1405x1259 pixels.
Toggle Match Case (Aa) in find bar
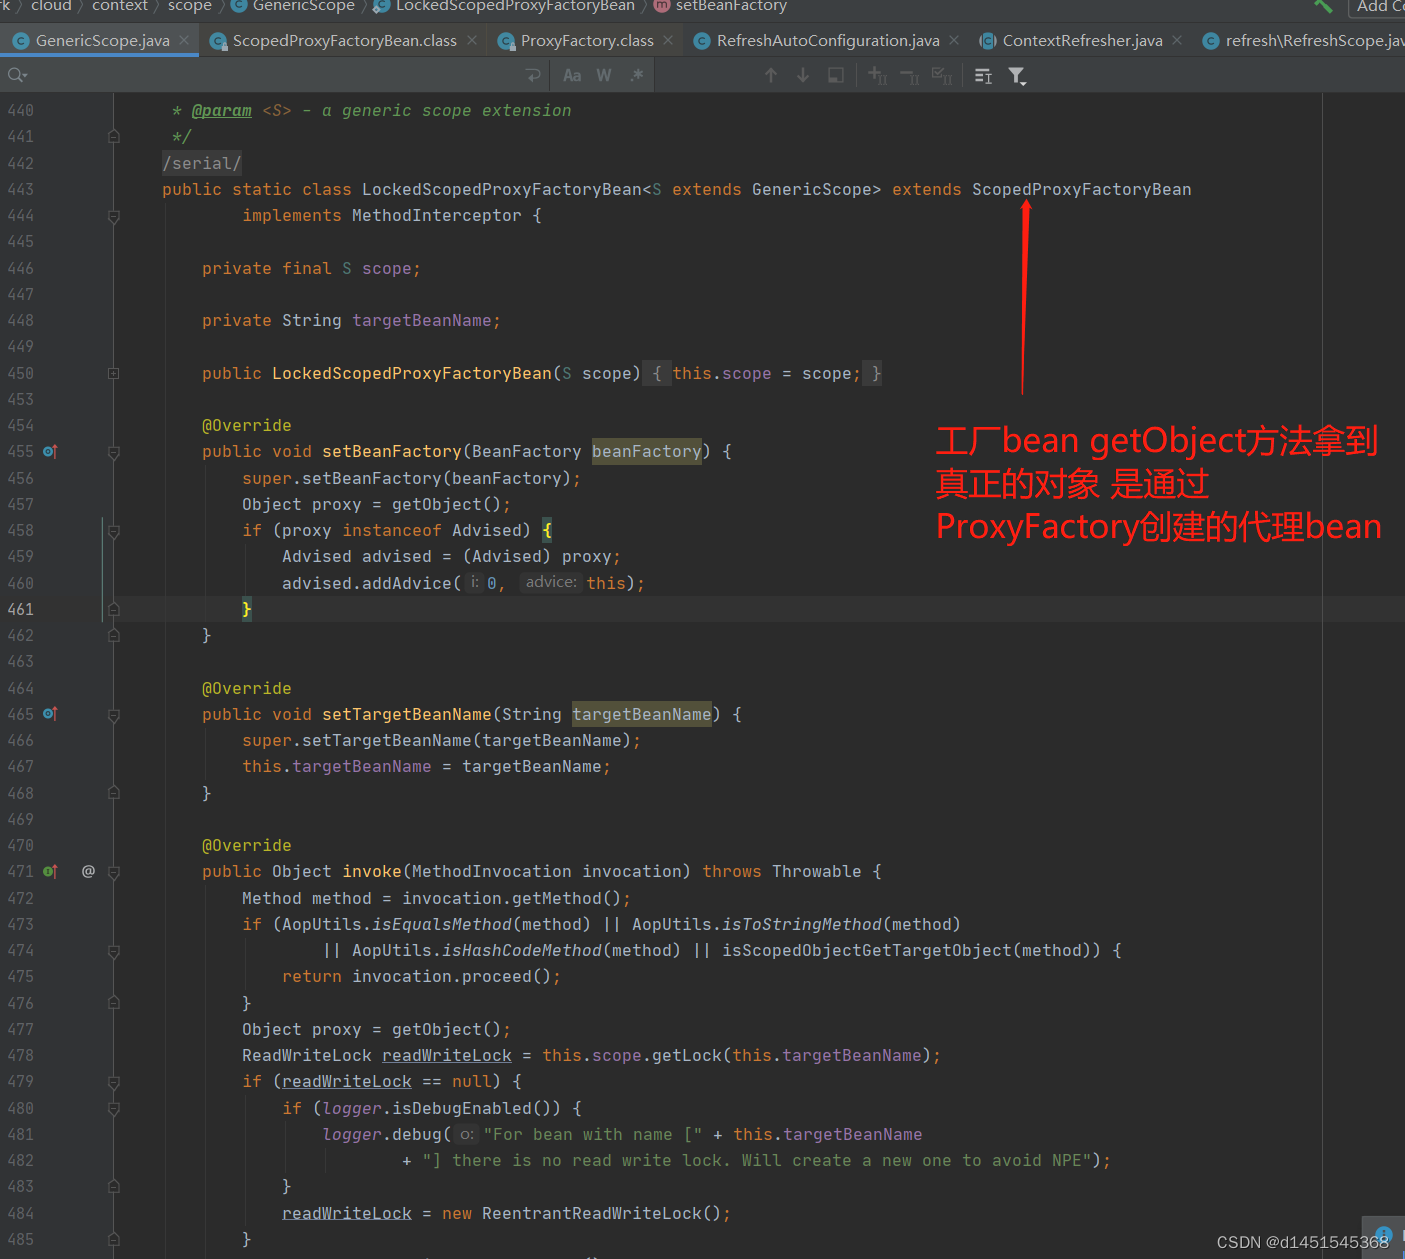pyautogui.click(x=572, y=76)
